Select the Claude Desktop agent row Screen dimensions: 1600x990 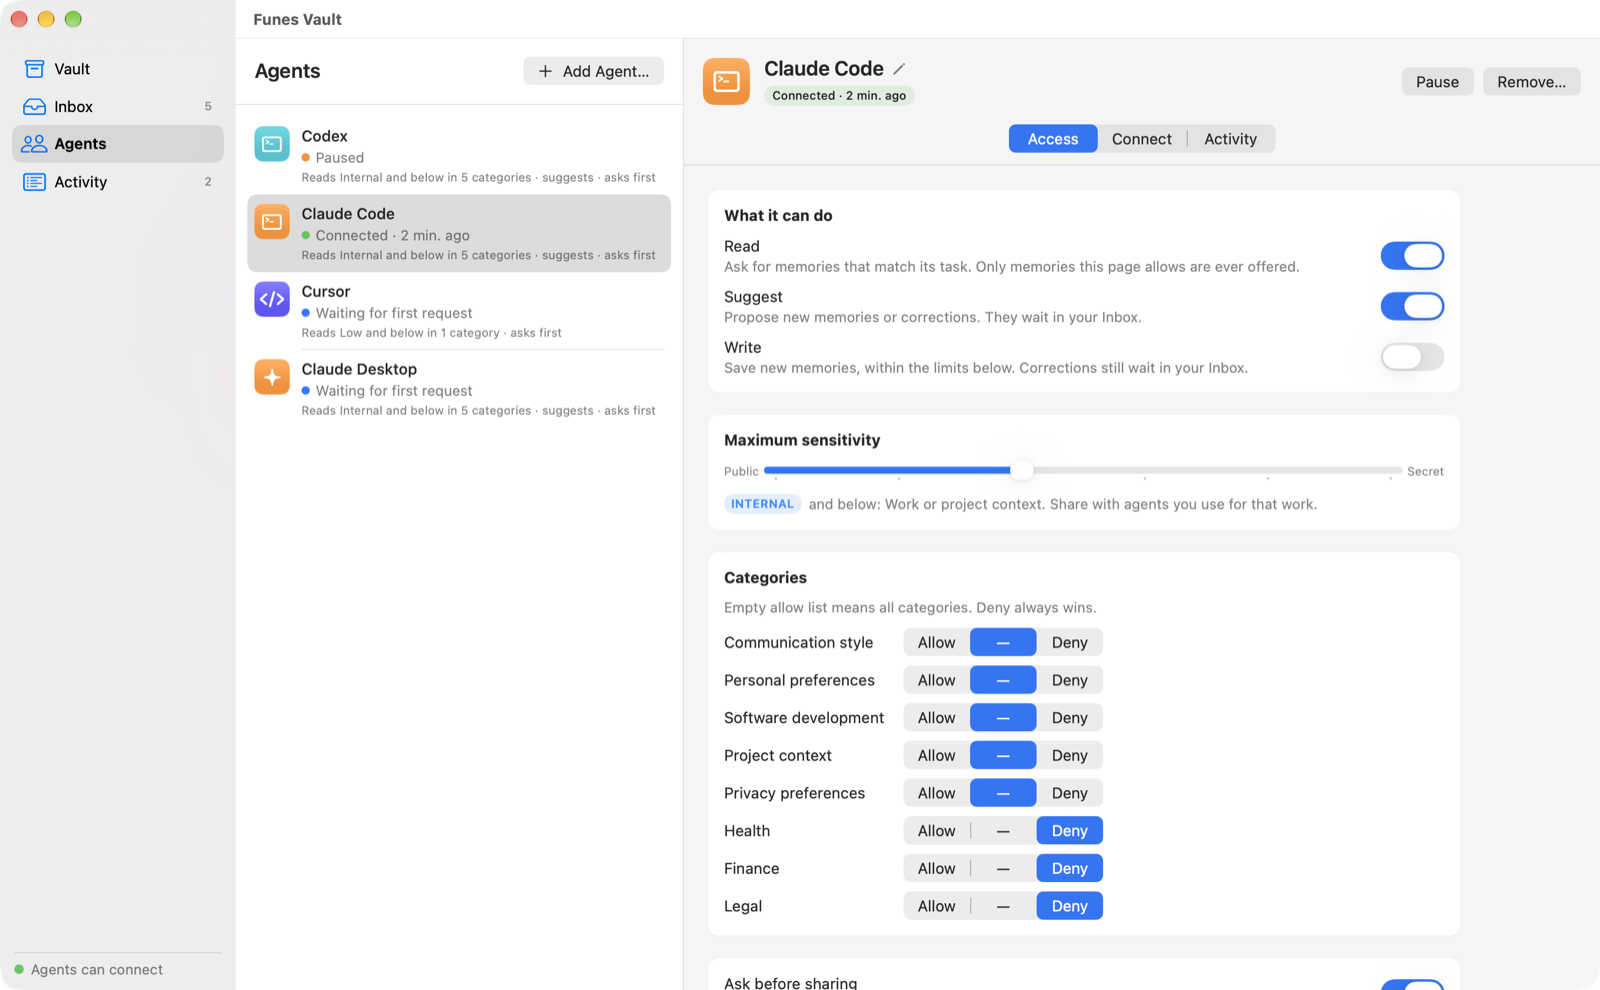(x=459, y=389)
